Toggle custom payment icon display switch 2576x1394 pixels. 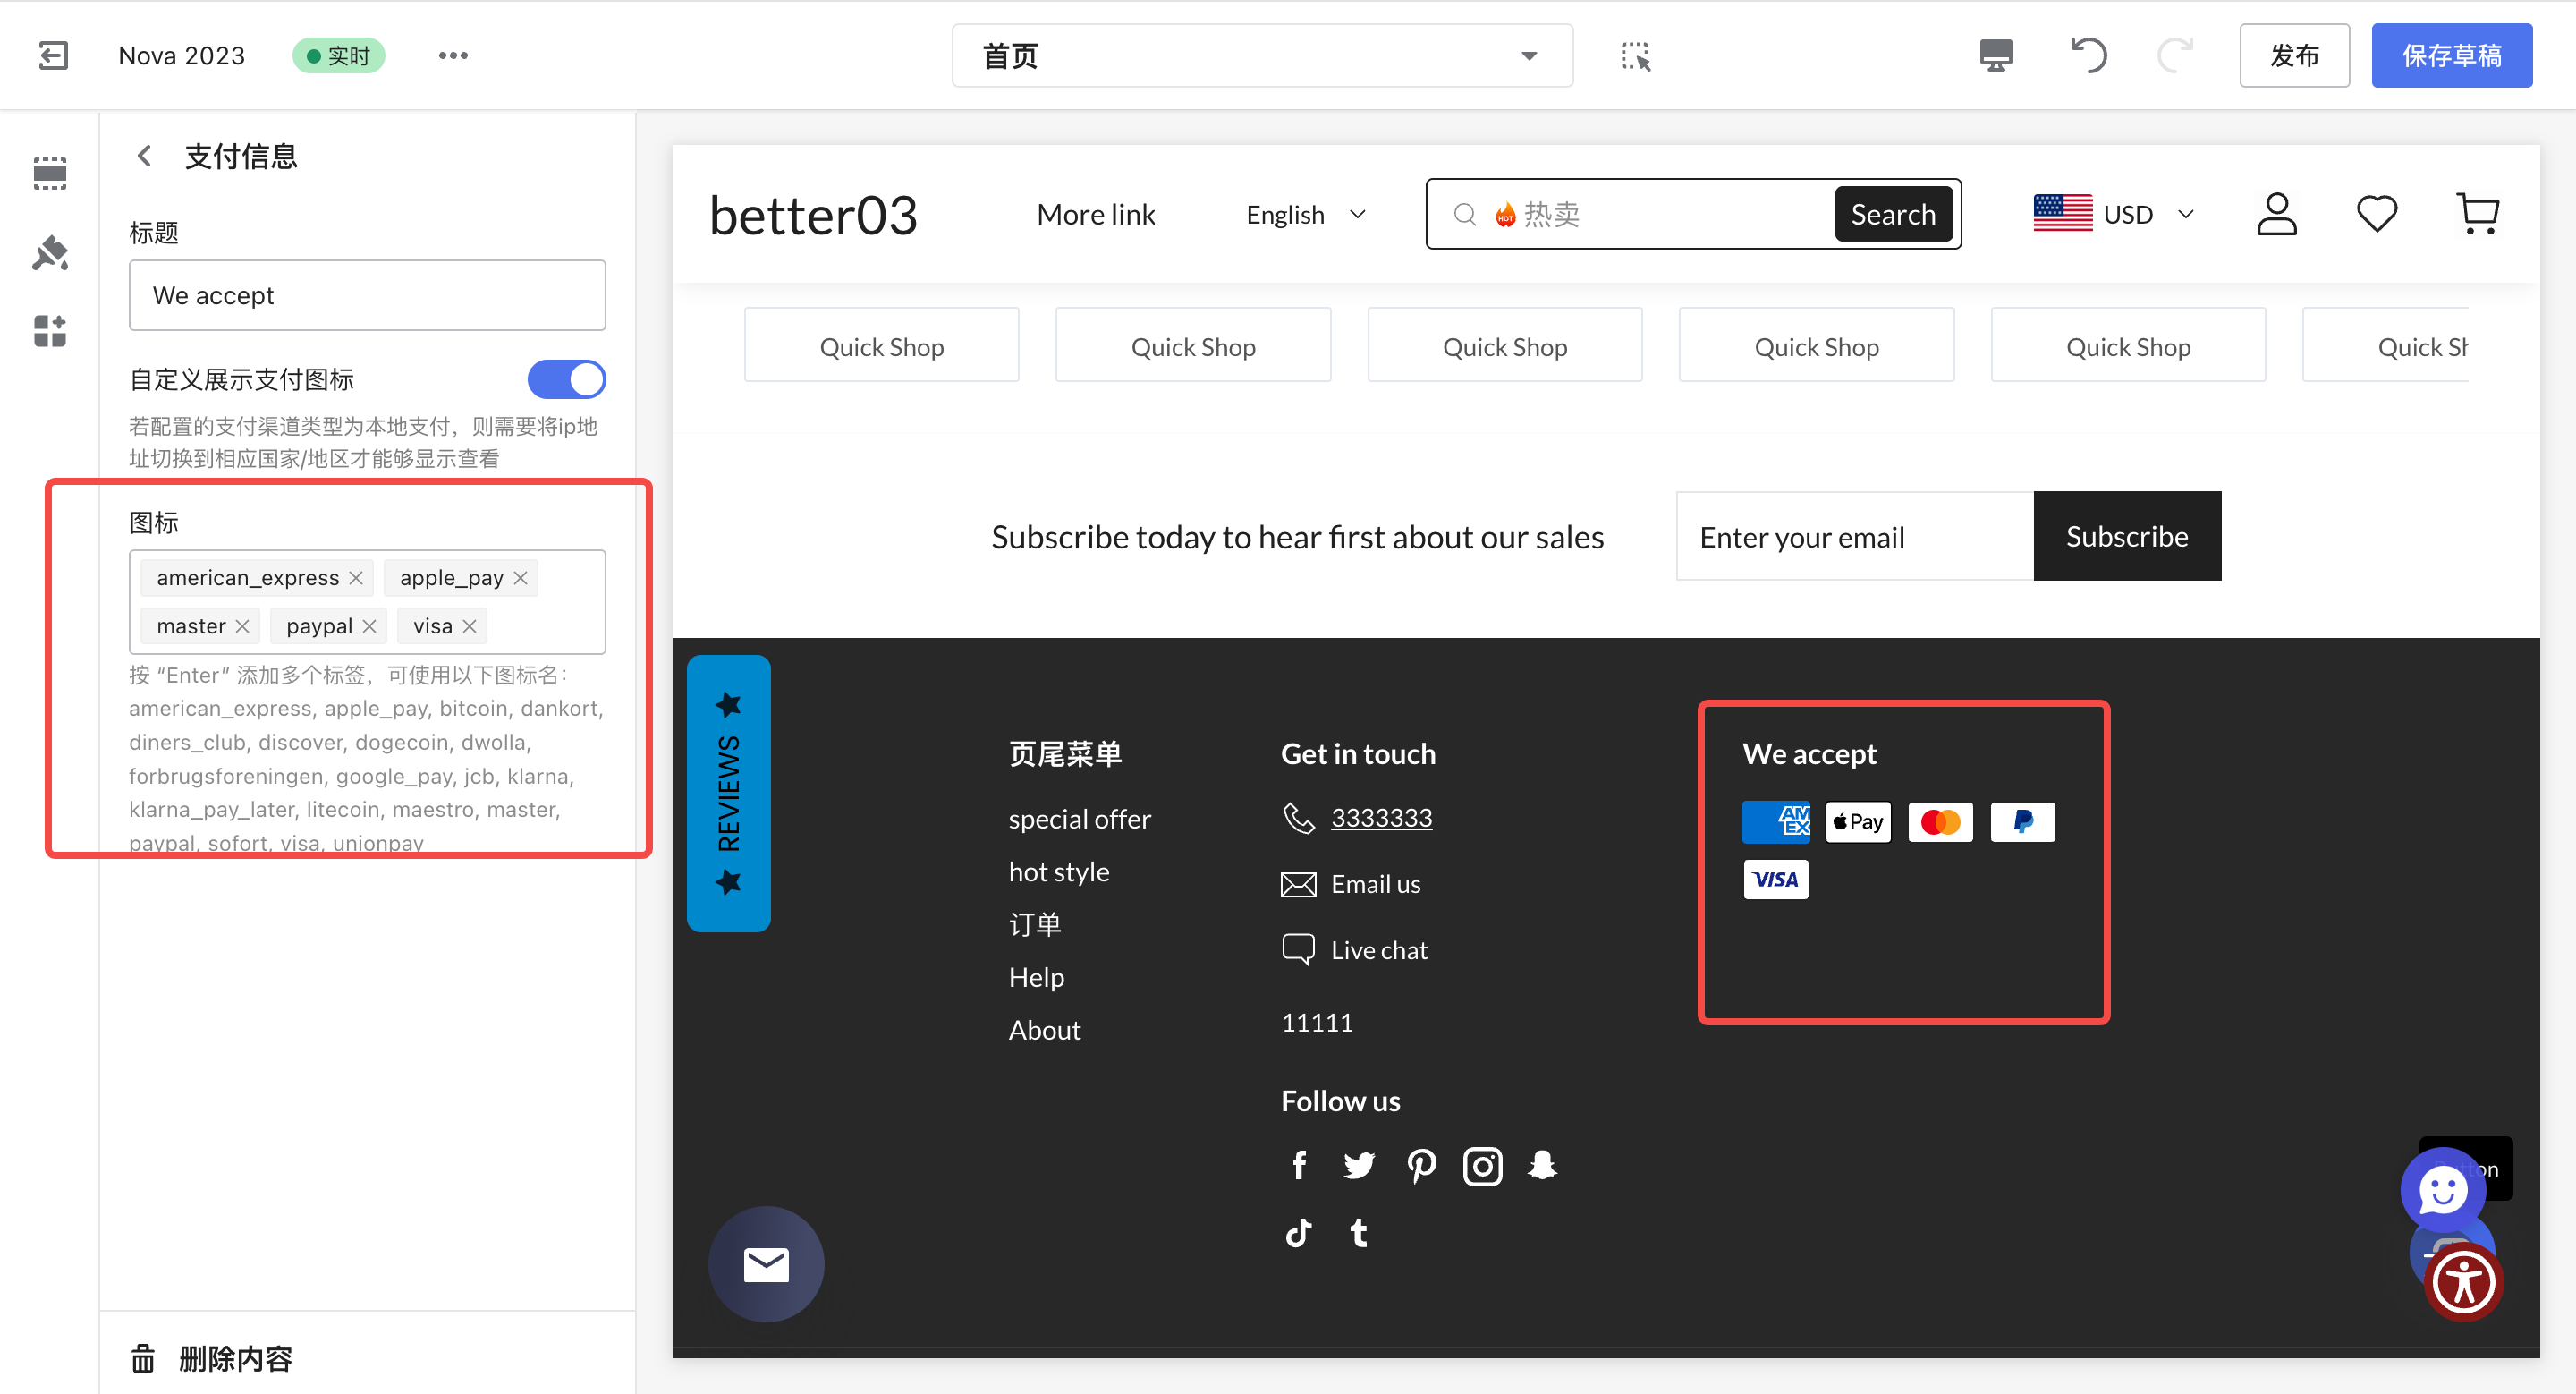(566, 379)
